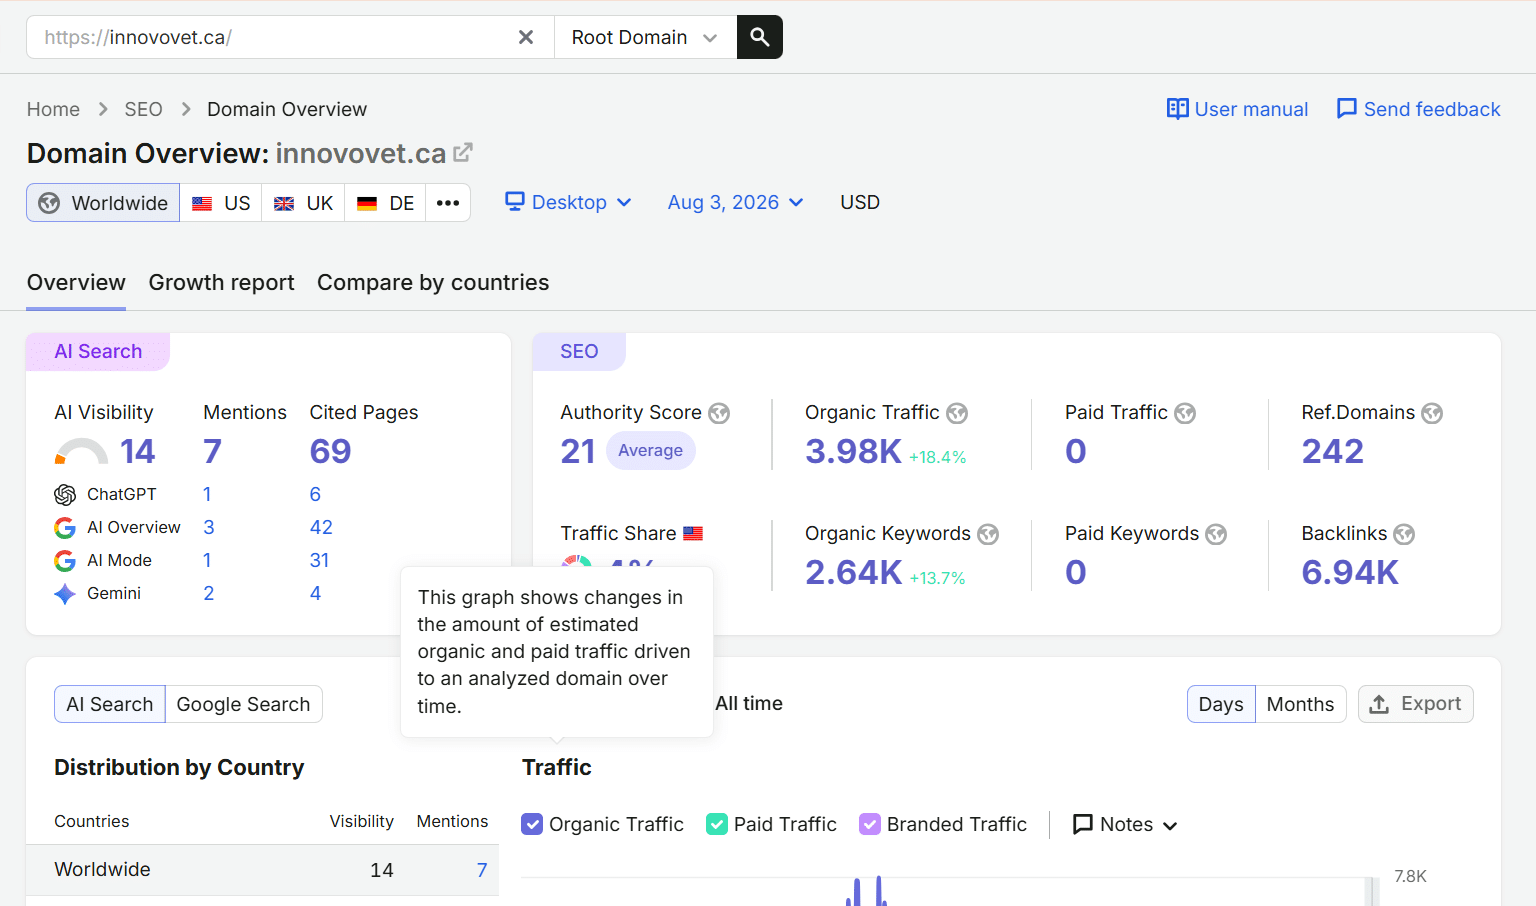The height and width of the screenshot is (906, 1536).
Task: Click Mentions value 7 in AI Search
Action: click(212, 451)
